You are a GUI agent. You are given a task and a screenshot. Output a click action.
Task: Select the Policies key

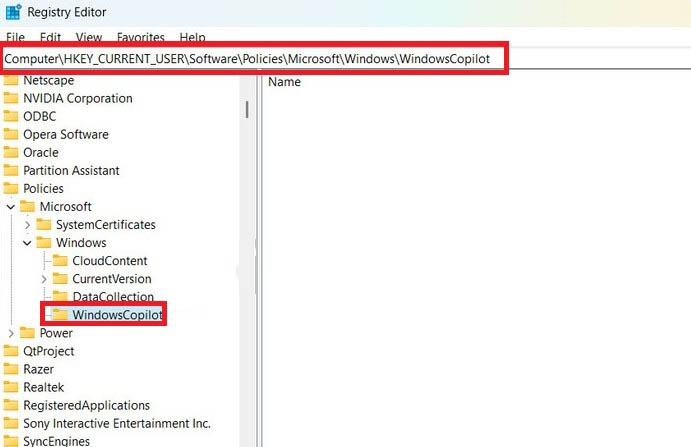(43, 189)
